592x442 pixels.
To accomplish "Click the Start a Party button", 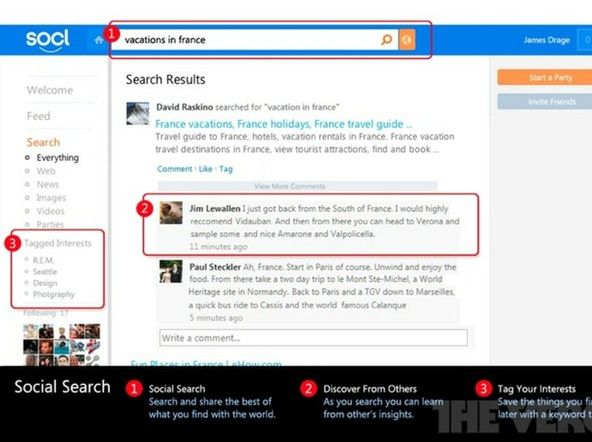I will [x=545, y=77].
